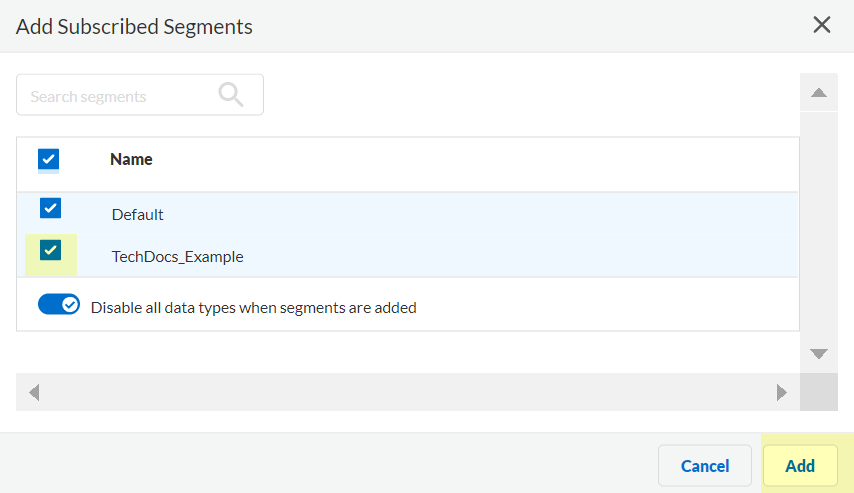854x493 pixels.
Task: Uncheck the Default segment checkbox
Action: click(50, 208)
